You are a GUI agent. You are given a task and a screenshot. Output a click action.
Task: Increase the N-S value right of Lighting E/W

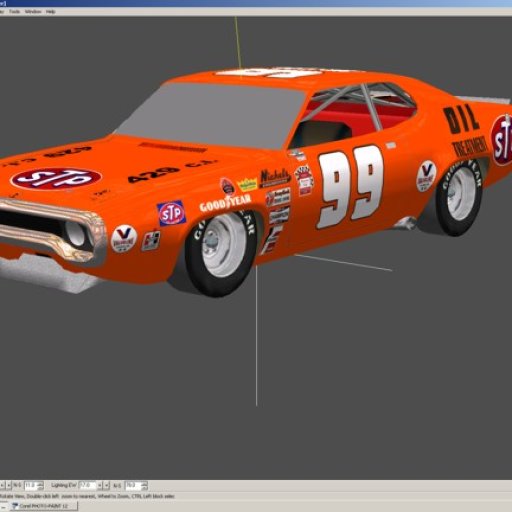[x=145, y=483]
